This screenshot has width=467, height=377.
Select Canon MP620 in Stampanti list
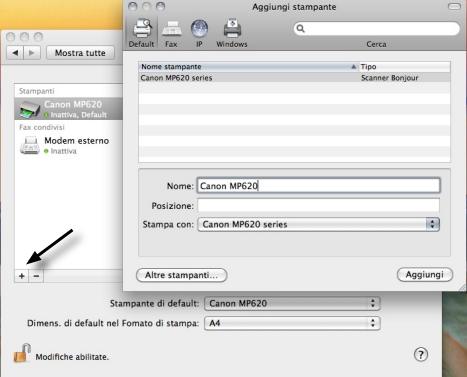69,109
